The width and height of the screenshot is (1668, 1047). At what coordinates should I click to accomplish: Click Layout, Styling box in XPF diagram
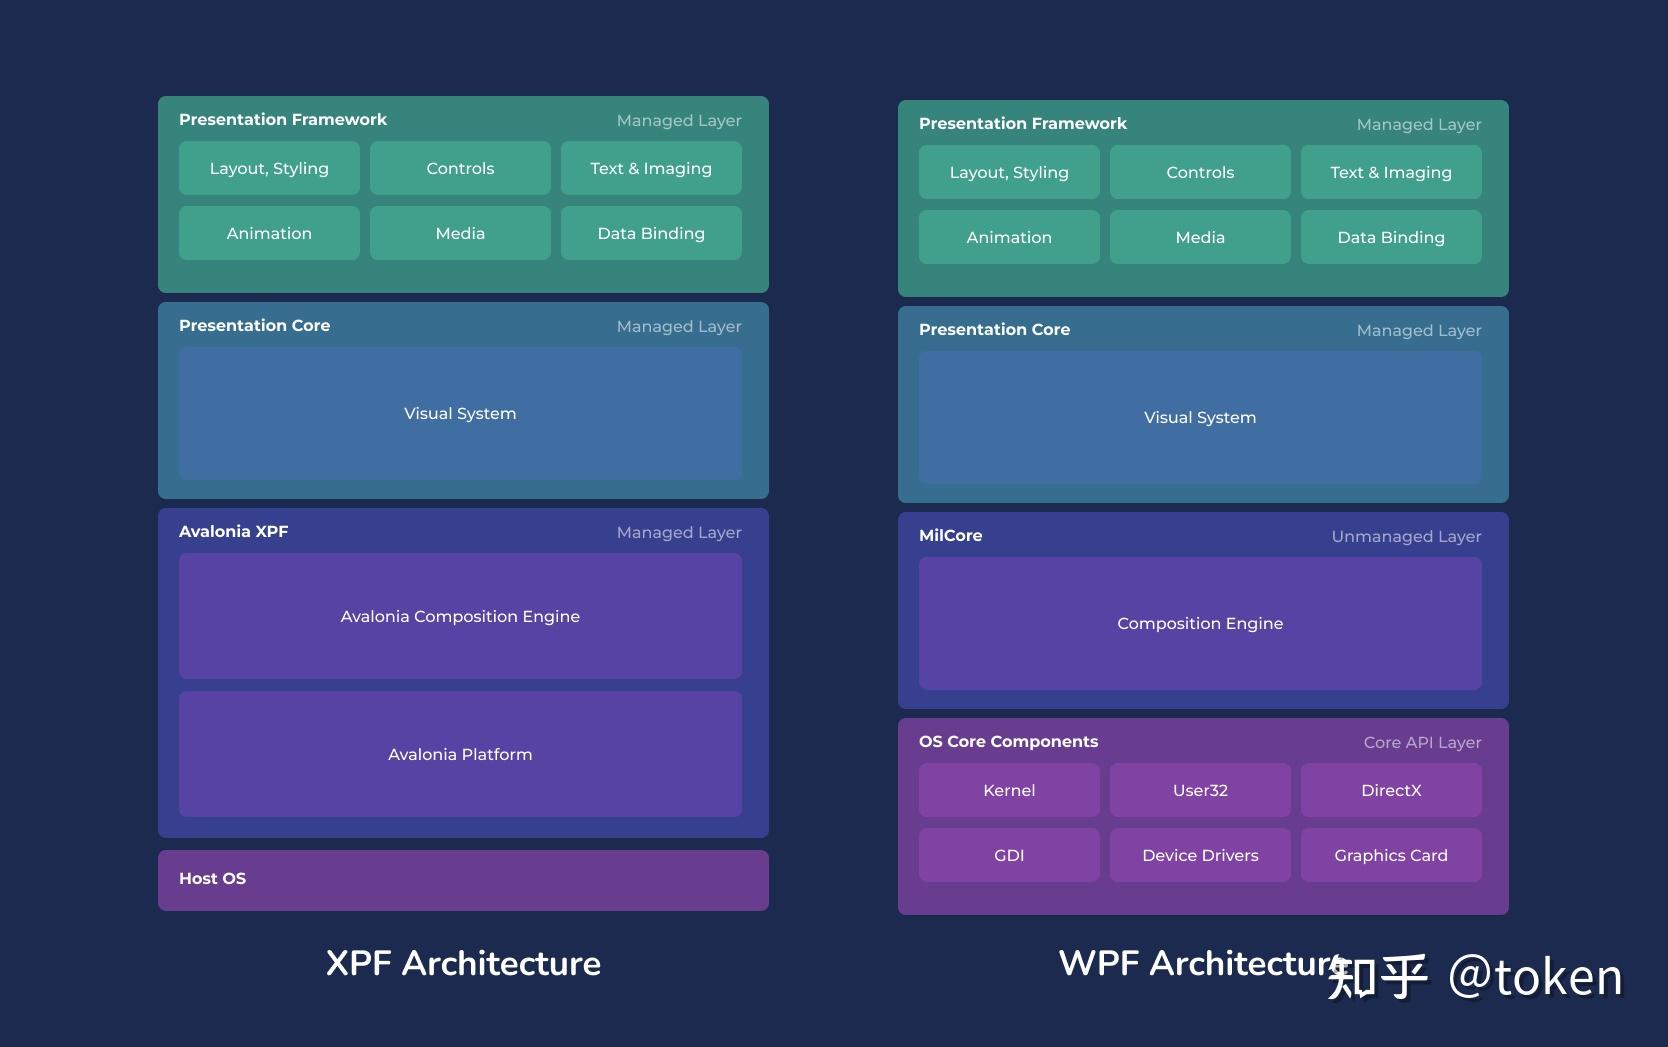(269, 168)
